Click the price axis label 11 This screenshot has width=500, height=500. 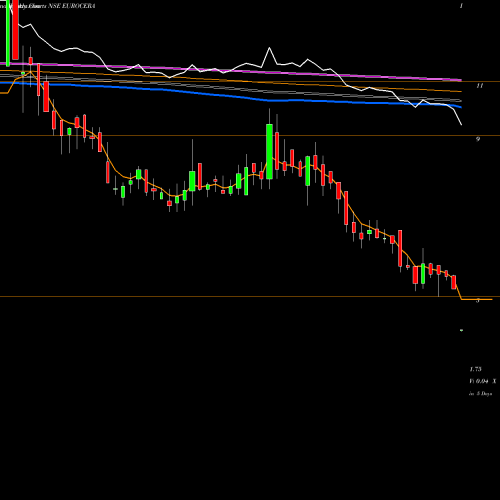(479, 86)
